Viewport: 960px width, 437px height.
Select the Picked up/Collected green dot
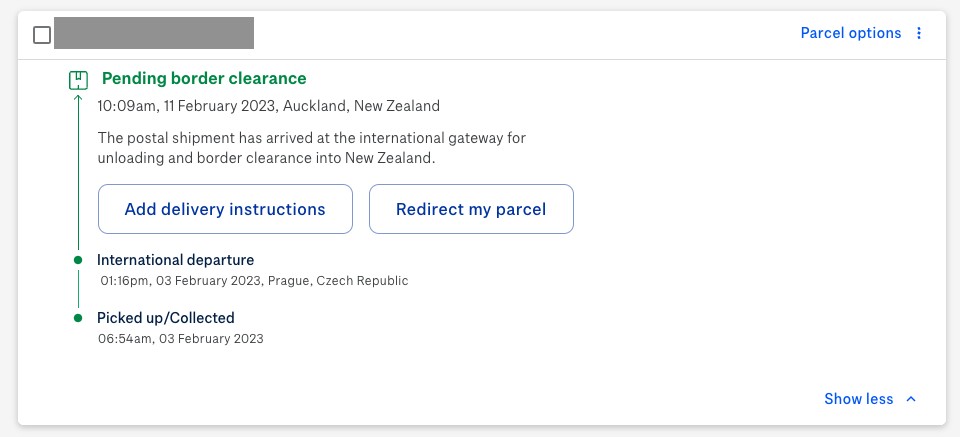point(78,318)
